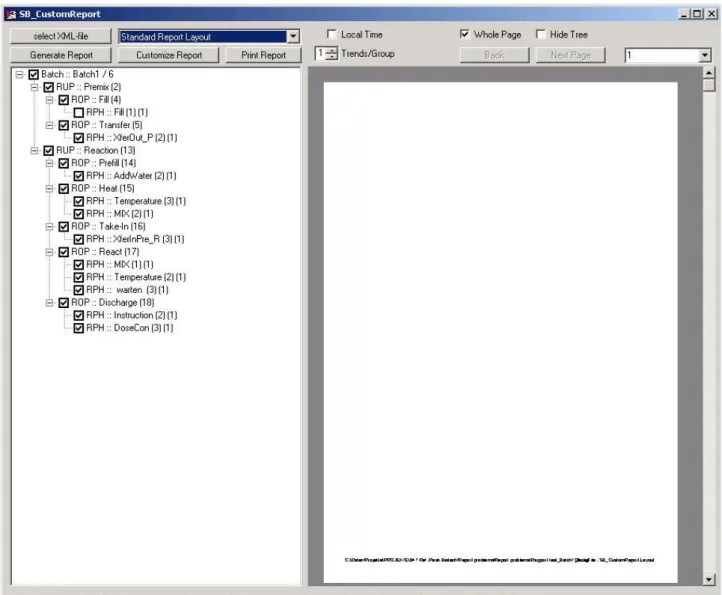
Task: Enable the Local Time checkbox
Action: click(332, 35)
